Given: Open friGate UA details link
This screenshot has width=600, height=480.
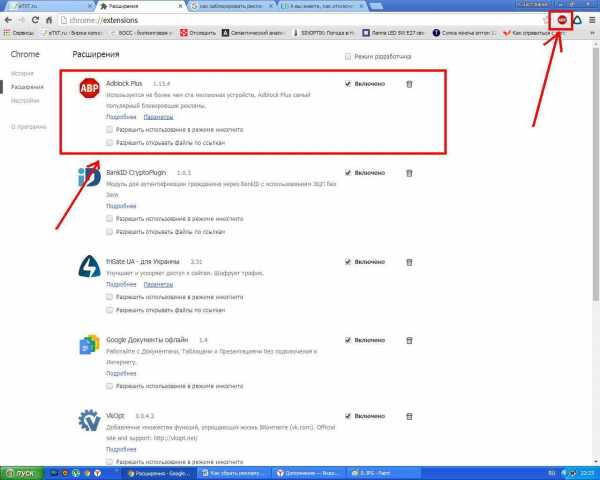Looking at the screenshot, I should point(121,284).
